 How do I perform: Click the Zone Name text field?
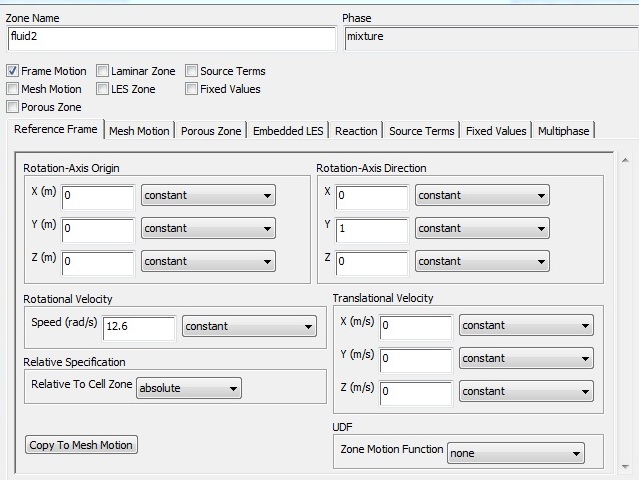click(170, 38)
